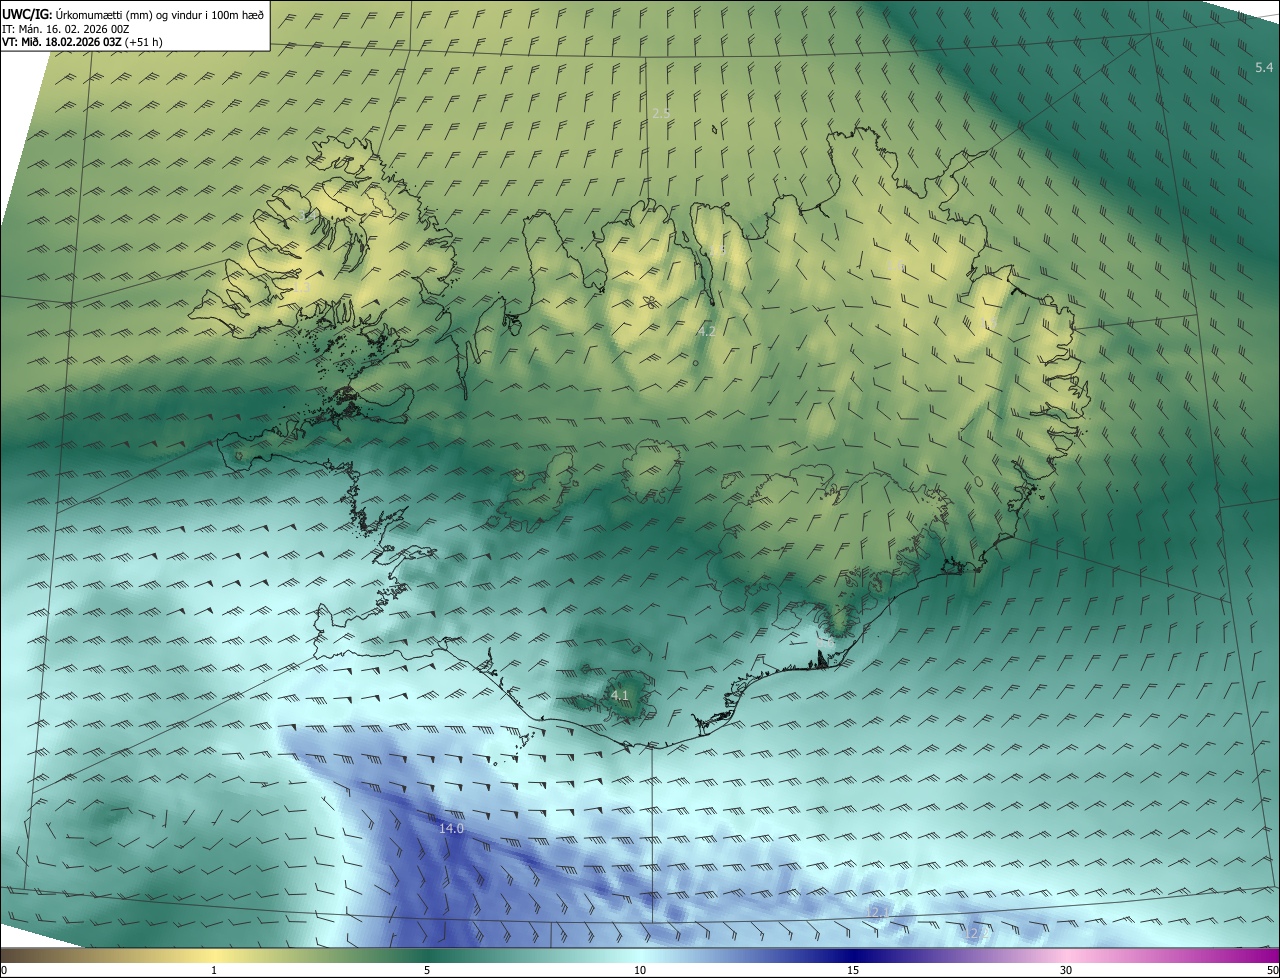Image resolution: width=1280 pixels, height=978 pixels.
Task: Click the 'UWC/IG: Úrkomumætti' title line
Action: point(133,14)
